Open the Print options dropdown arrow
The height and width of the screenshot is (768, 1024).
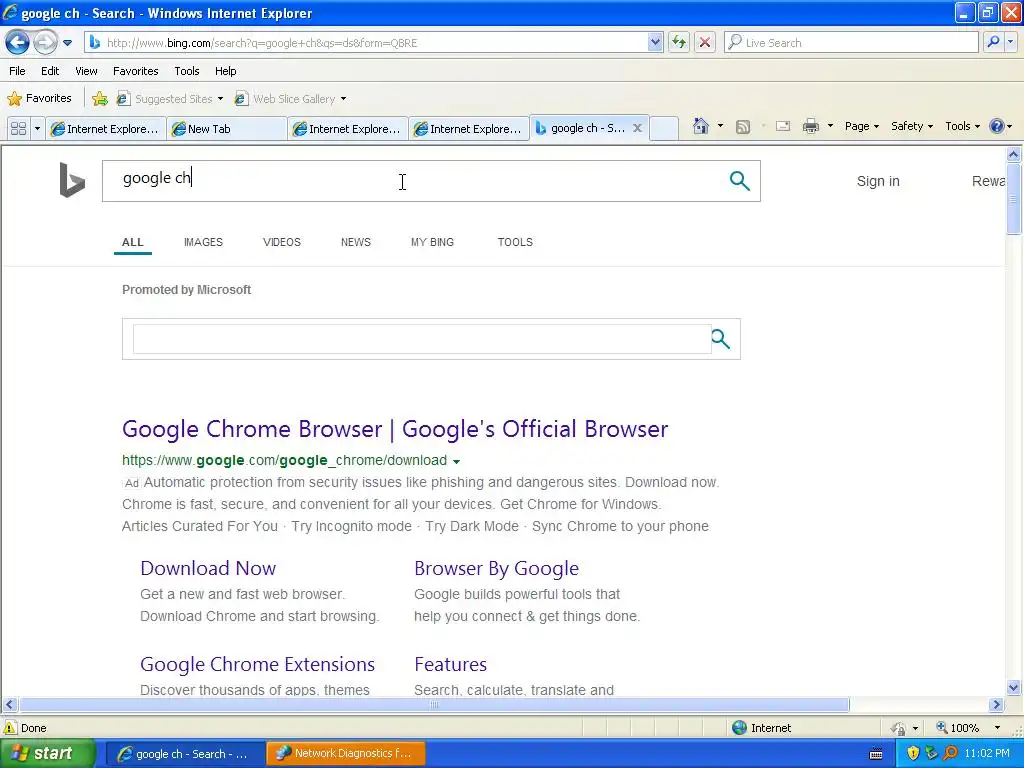point(830,126)
